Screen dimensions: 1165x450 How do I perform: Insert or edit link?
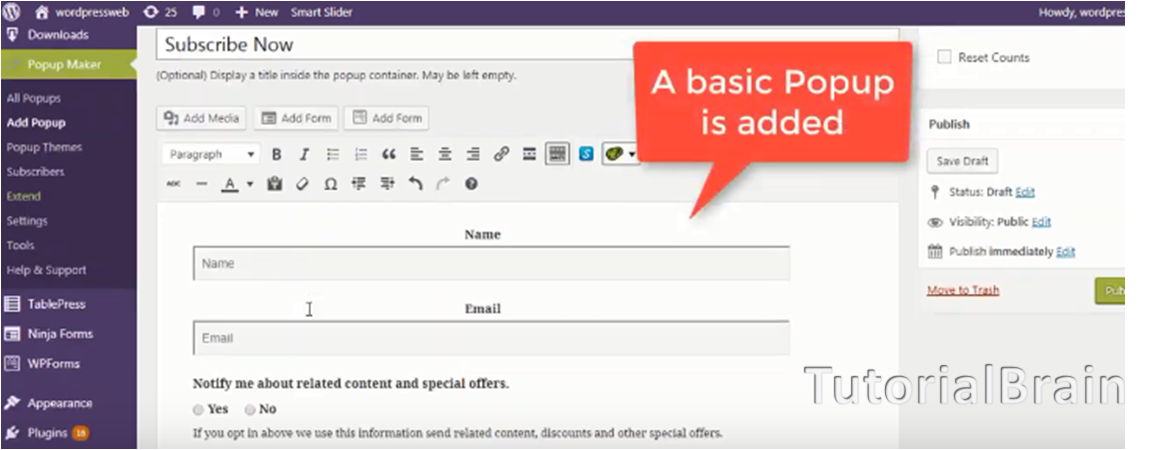click(x=502, y=154)
